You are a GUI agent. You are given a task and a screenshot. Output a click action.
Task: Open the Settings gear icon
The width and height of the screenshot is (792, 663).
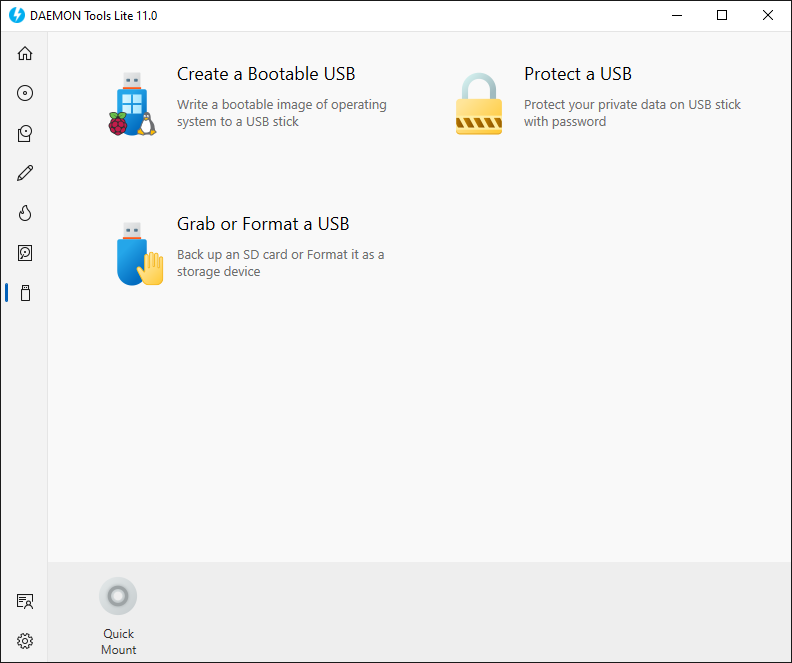click(x=25, y=641)
